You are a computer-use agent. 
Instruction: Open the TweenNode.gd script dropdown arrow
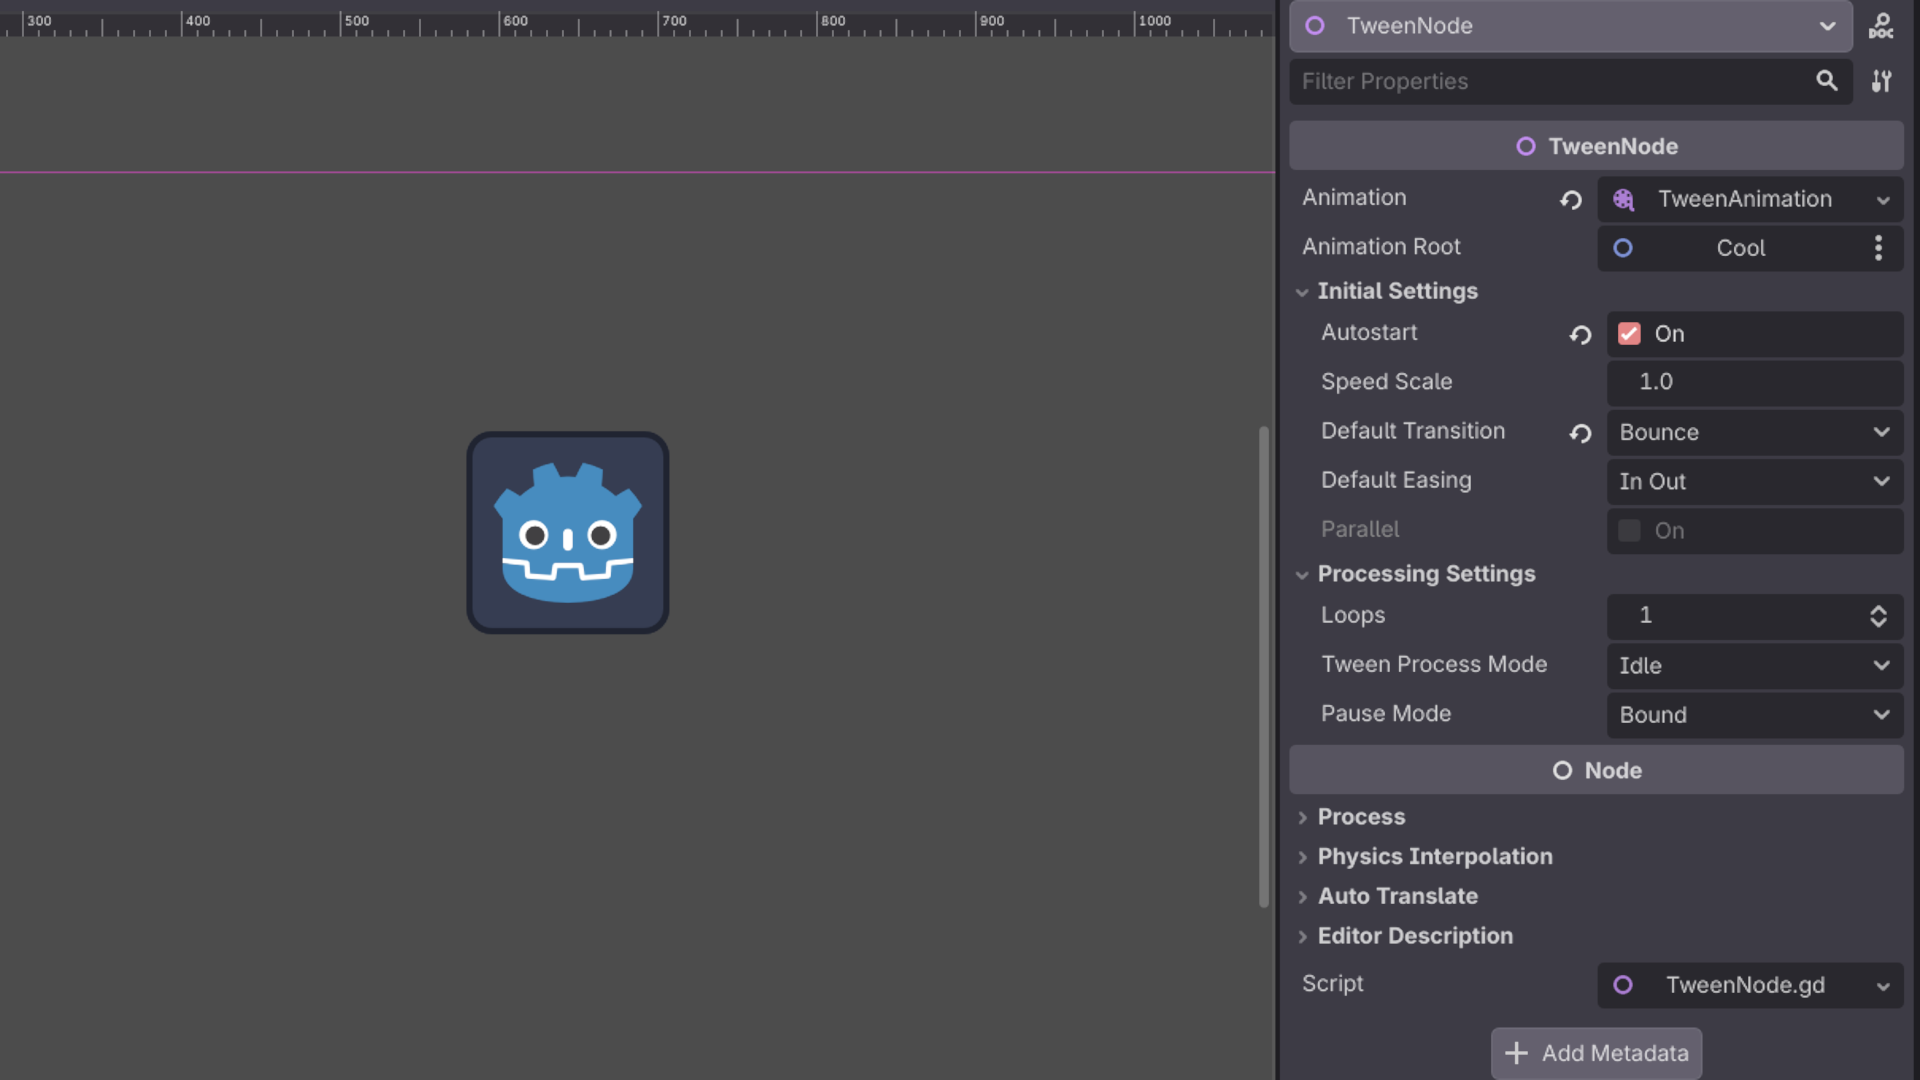(x=1883, y=986)
